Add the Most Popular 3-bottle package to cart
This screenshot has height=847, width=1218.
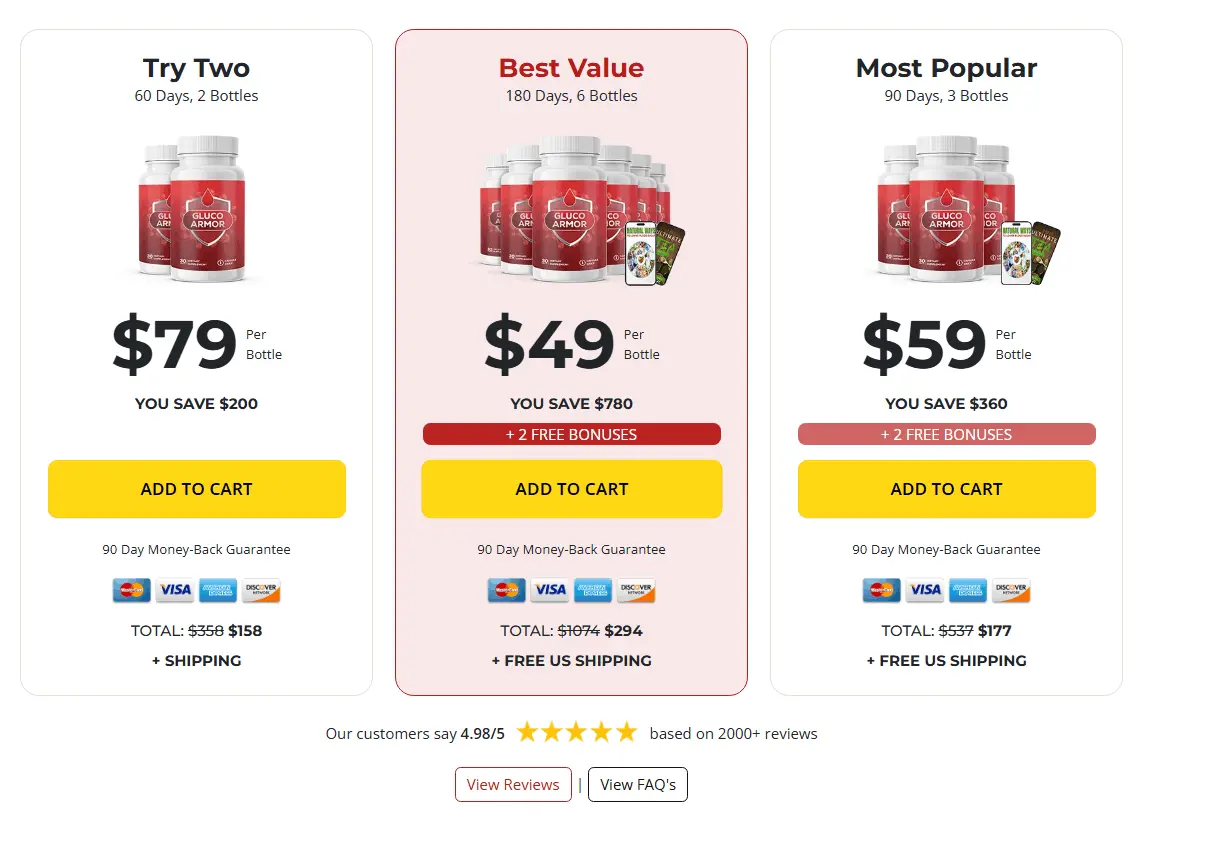pyautogui.click(x=947, y=489)
